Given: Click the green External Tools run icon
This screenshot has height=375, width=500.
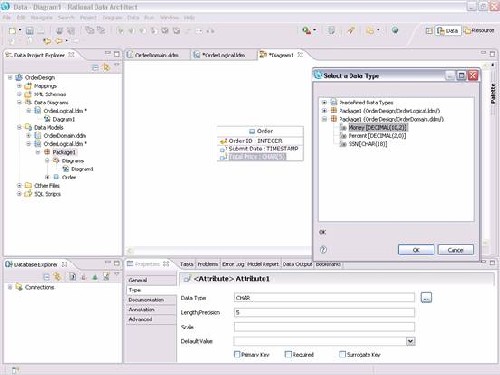Looking at the screenshot, I should tap(306, 31).
